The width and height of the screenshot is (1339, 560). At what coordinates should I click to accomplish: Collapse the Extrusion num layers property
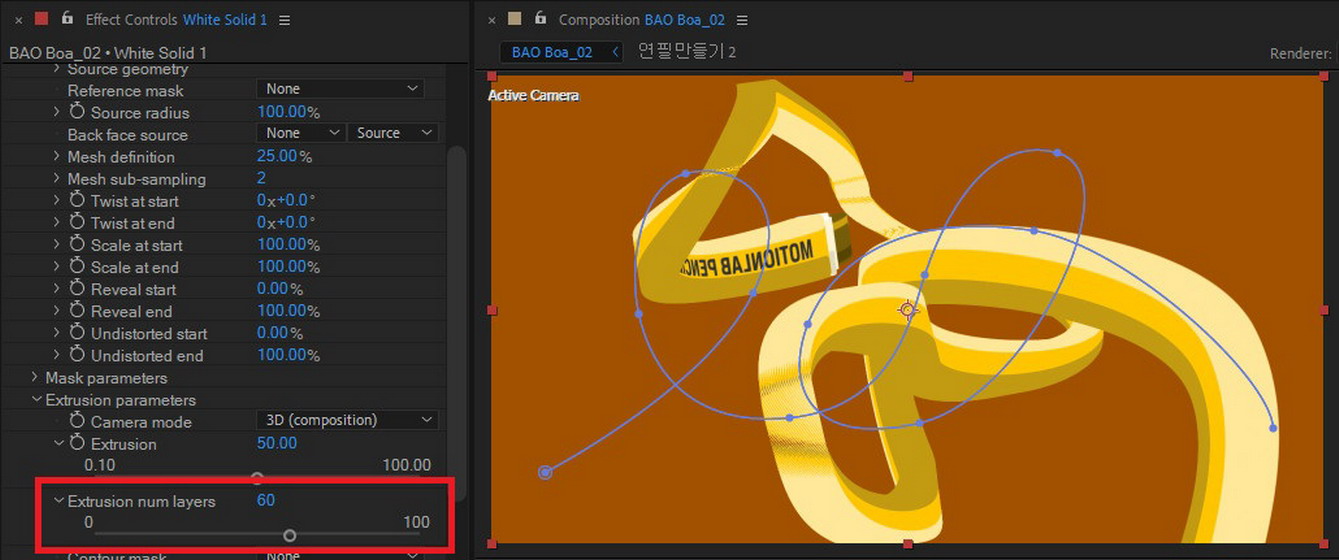[58, 500]
